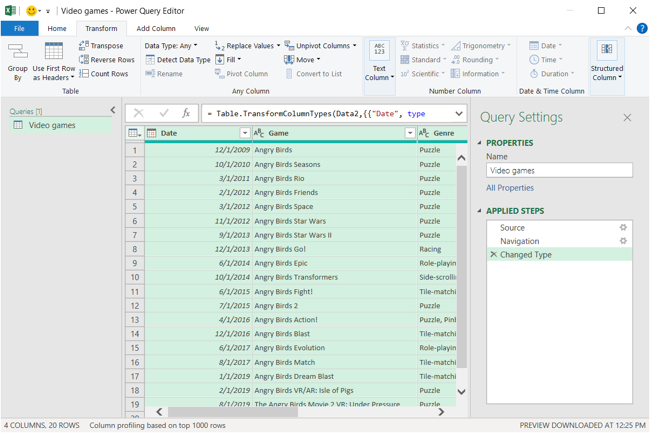650x433 pixels.
Task: Collapse the Queries pane arrow
Action: [x=113, y=110]
